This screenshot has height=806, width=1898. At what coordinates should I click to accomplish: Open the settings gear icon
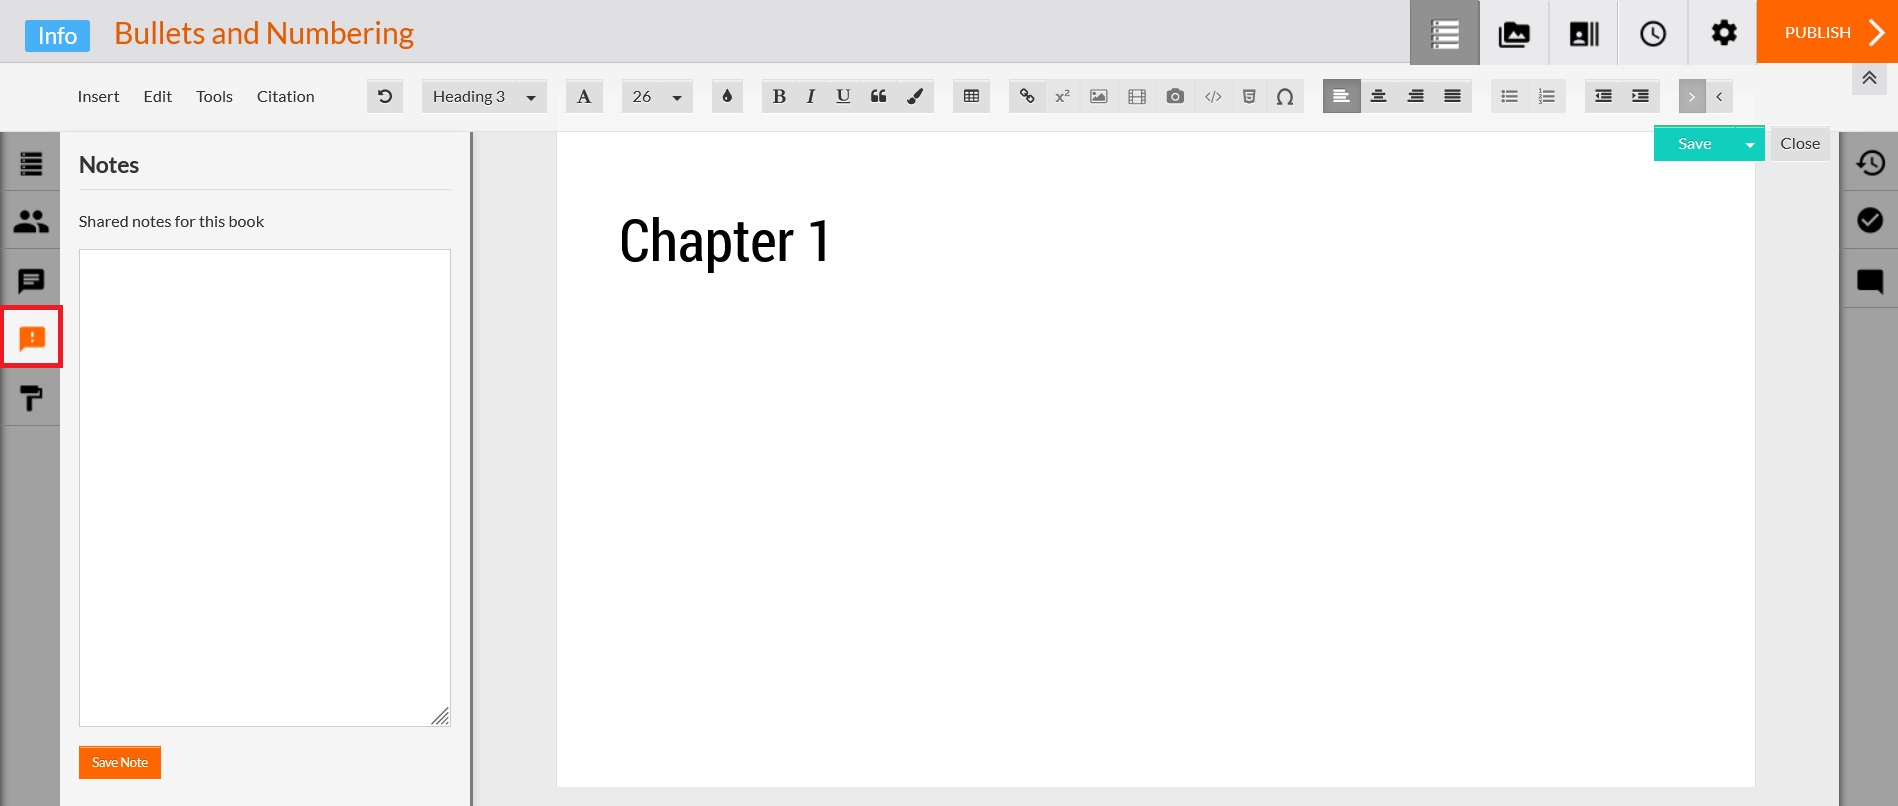(x=1723, y=33)
